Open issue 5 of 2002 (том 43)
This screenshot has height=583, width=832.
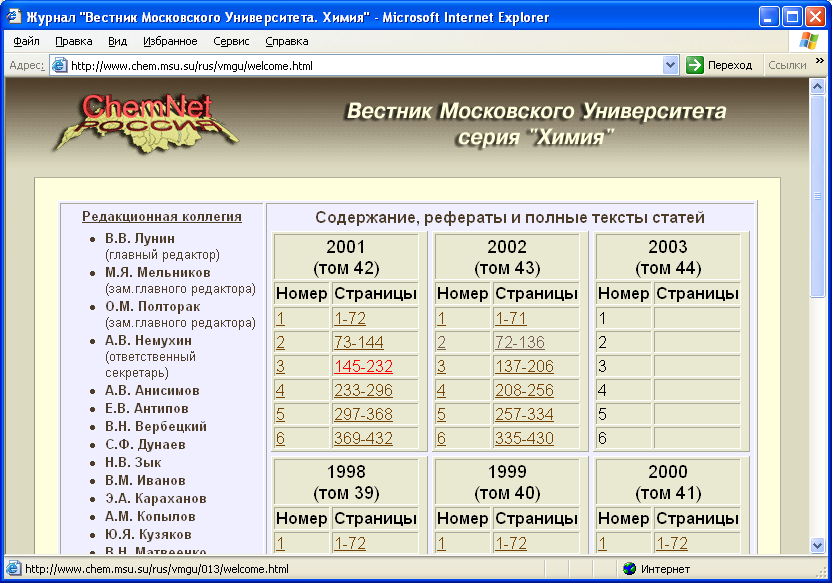[x=441, y=414]
